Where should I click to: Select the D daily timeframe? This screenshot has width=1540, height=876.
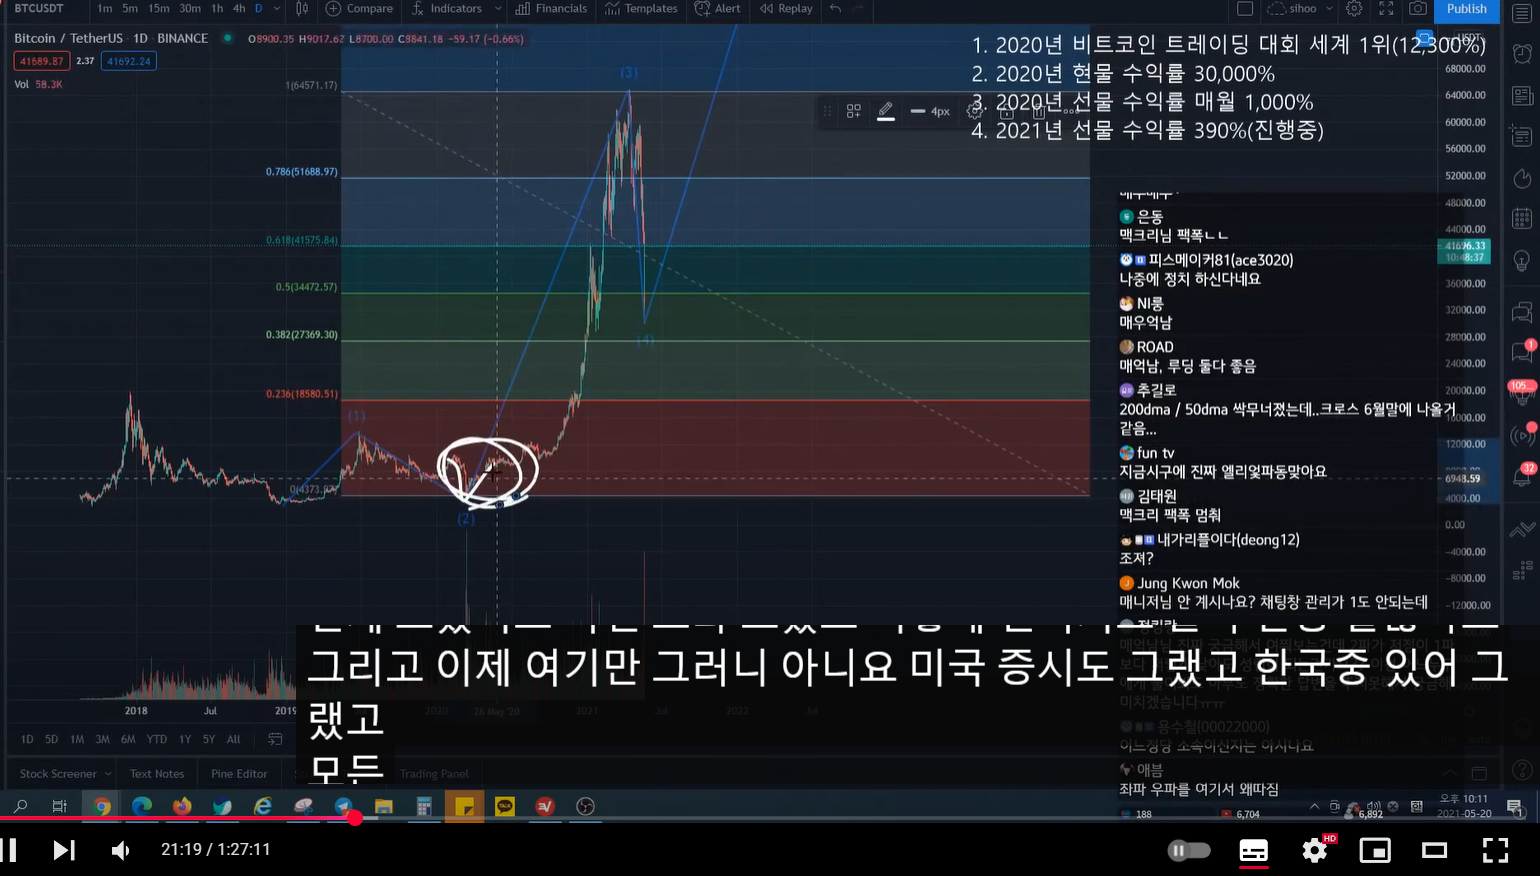click(x=258, y=9)
